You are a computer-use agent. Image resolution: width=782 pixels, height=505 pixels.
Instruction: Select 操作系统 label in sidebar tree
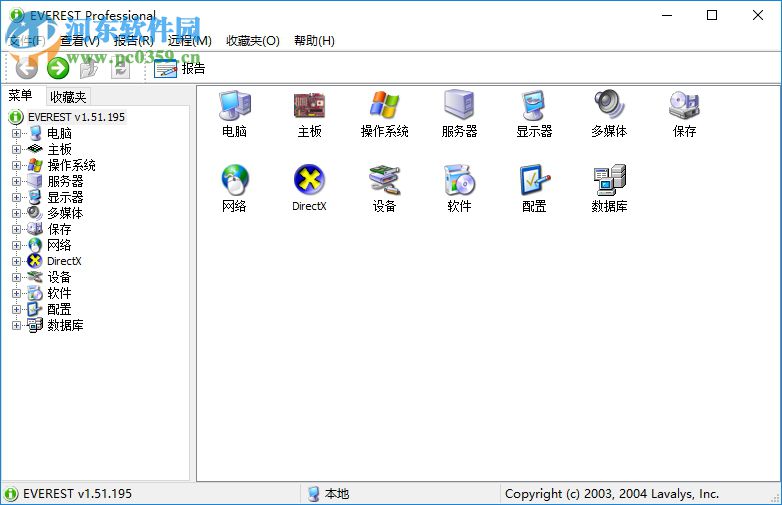click(x=71, y=165)
